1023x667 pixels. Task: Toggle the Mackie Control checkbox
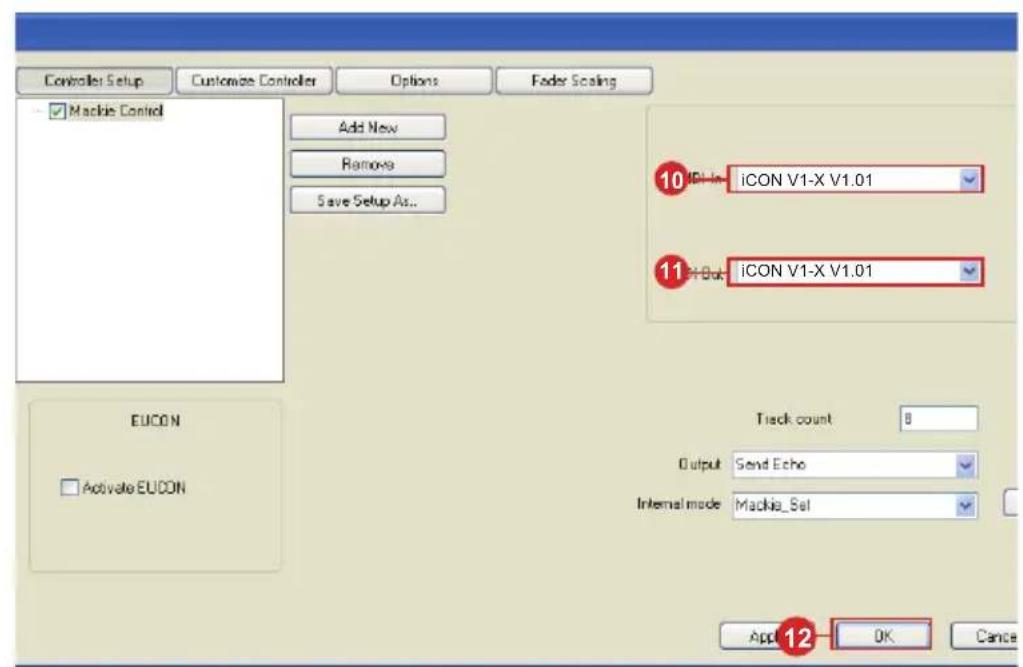click(x=57, y=112)
